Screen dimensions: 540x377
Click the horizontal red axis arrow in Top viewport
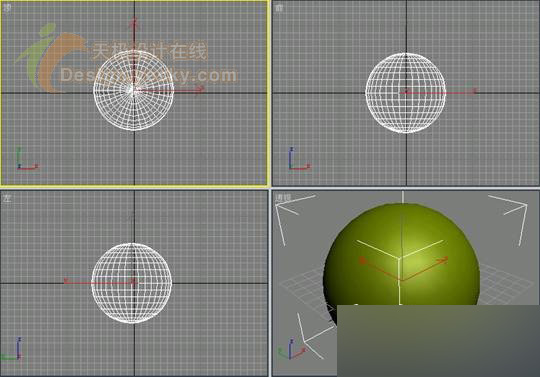tap(169, 90)
